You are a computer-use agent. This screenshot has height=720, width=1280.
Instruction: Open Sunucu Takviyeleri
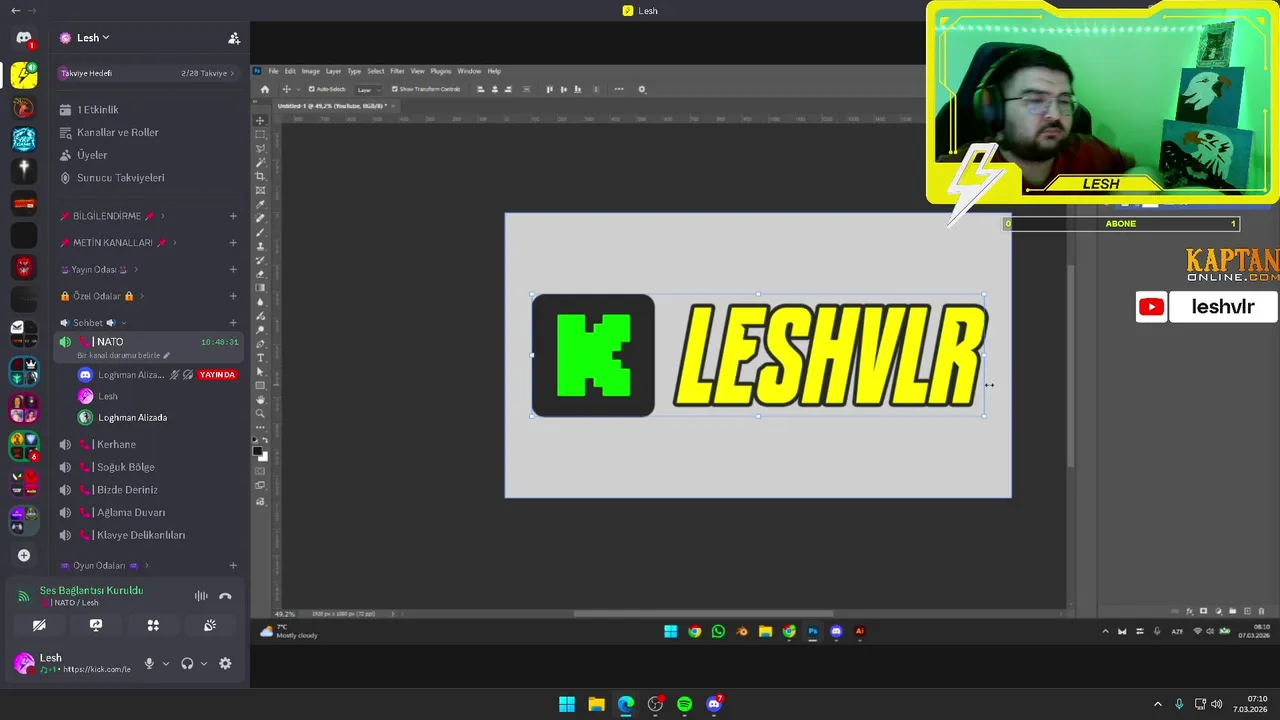coord(121,178)
